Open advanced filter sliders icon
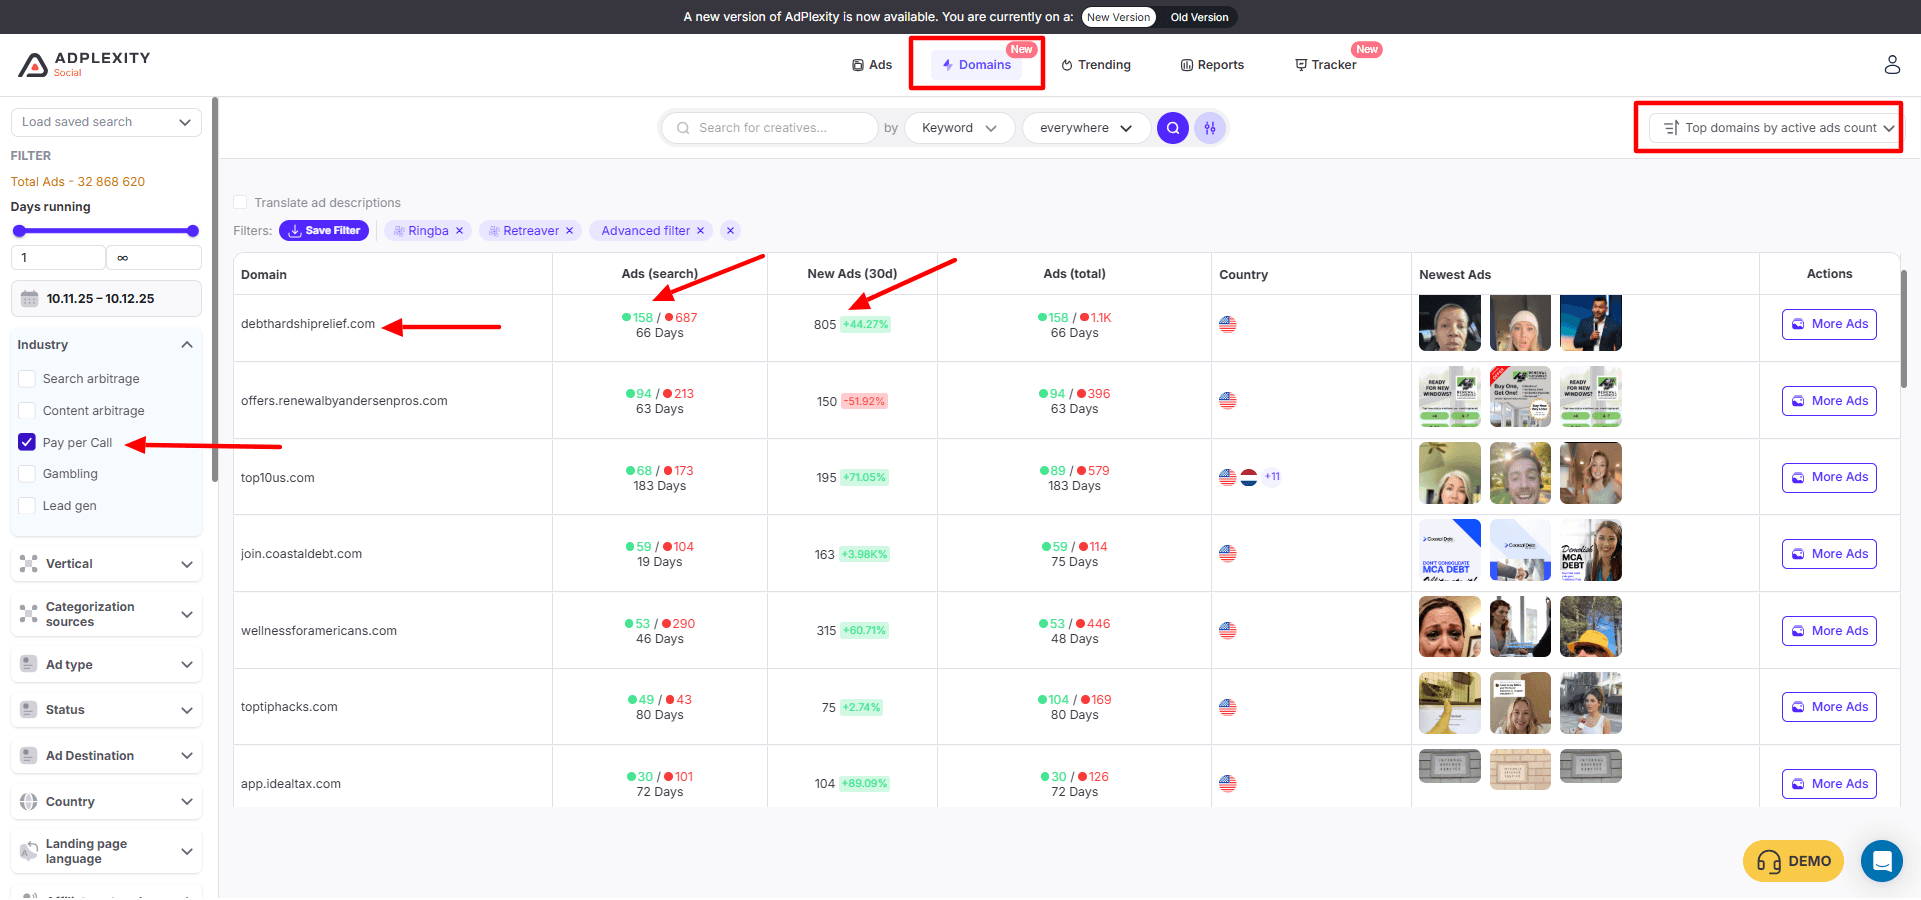The height and width of the screenshot is (900, 1921). (x=1210, y=128)
